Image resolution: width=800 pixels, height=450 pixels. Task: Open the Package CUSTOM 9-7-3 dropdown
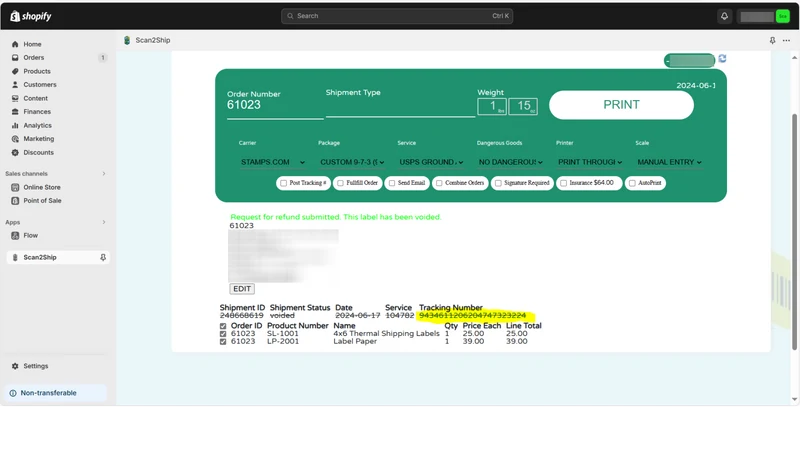(352, 162)
